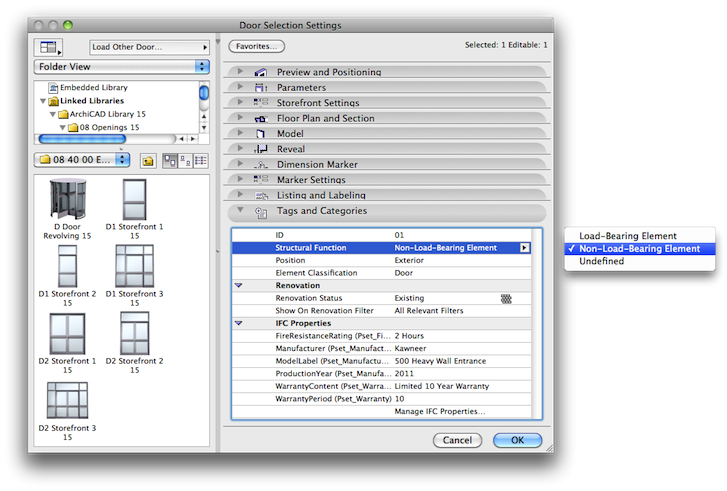Click the Cancel button
Viewport: 727px width, 491px height.
457,440
